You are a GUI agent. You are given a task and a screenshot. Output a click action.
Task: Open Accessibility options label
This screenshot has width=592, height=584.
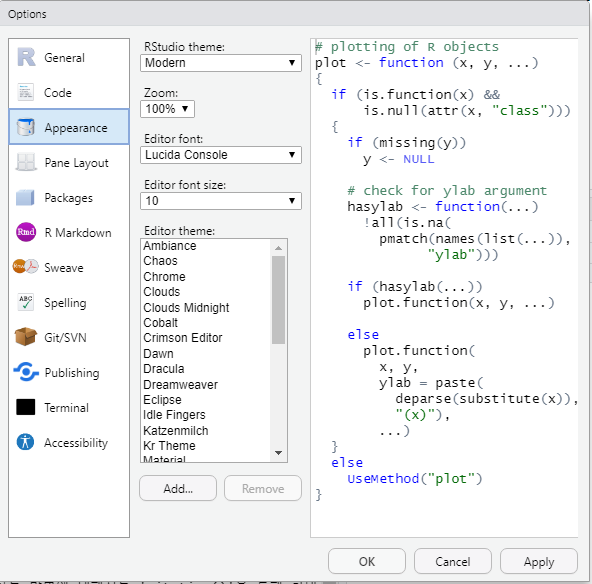point(76,443)
